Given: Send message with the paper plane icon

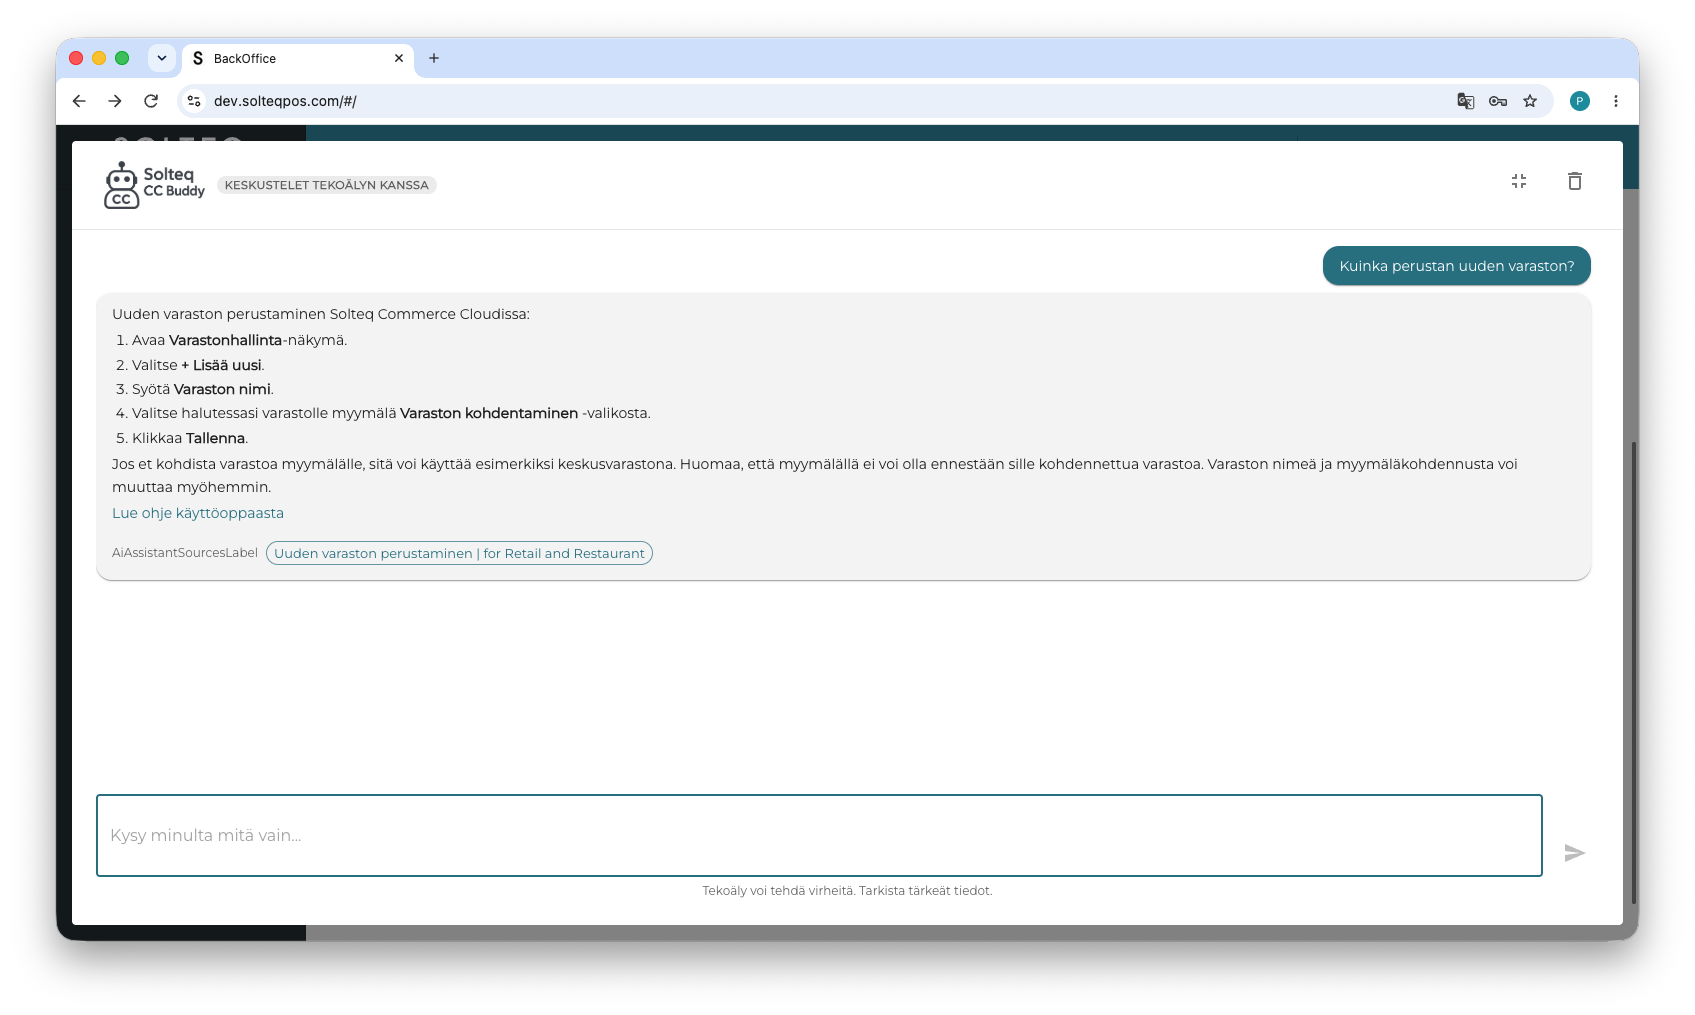Looking at the screenshot, I should pyautogui.click(x=1575, y=853).
